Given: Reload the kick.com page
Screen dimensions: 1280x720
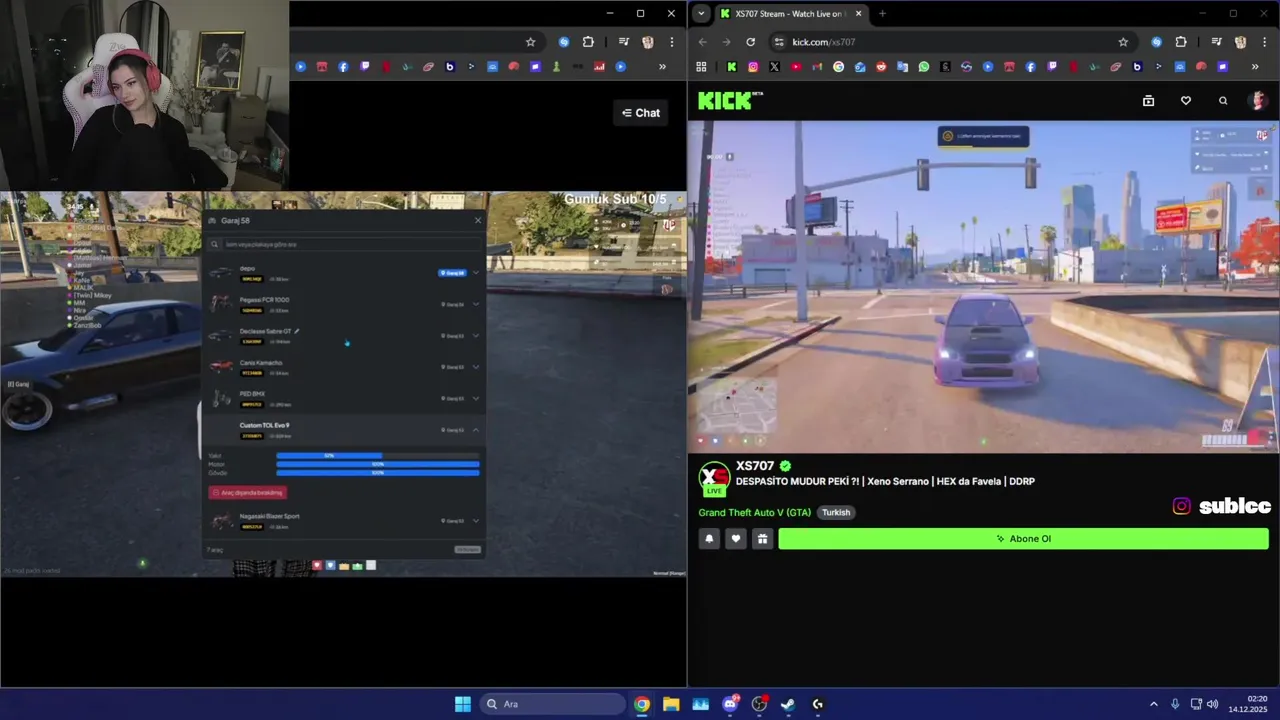Looking at the screenshot, I should click(x=750, y=42).
